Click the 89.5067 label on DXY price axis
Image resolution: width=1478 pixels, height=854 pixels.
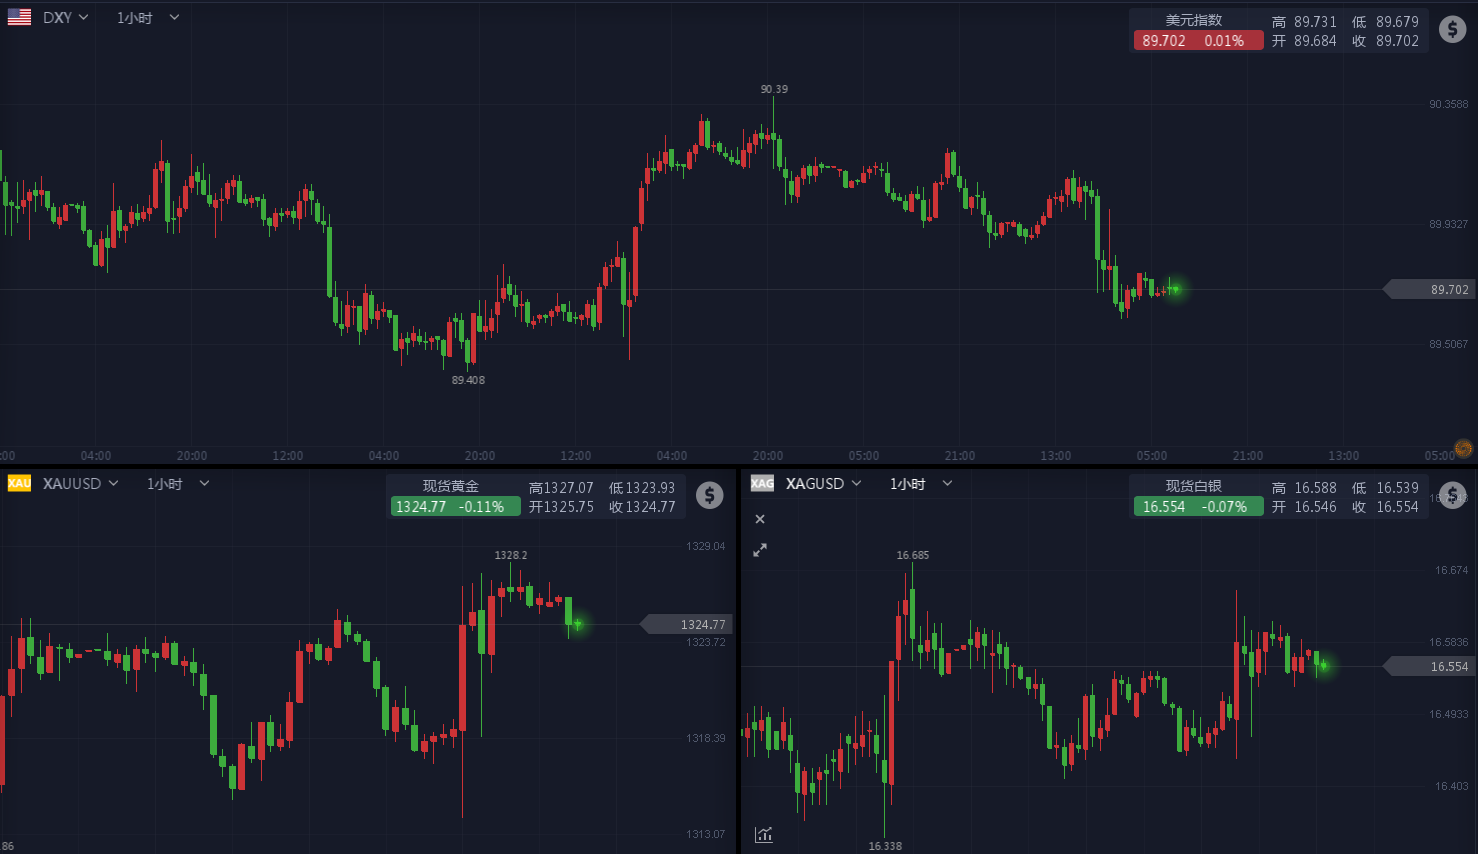(1449, 344)
